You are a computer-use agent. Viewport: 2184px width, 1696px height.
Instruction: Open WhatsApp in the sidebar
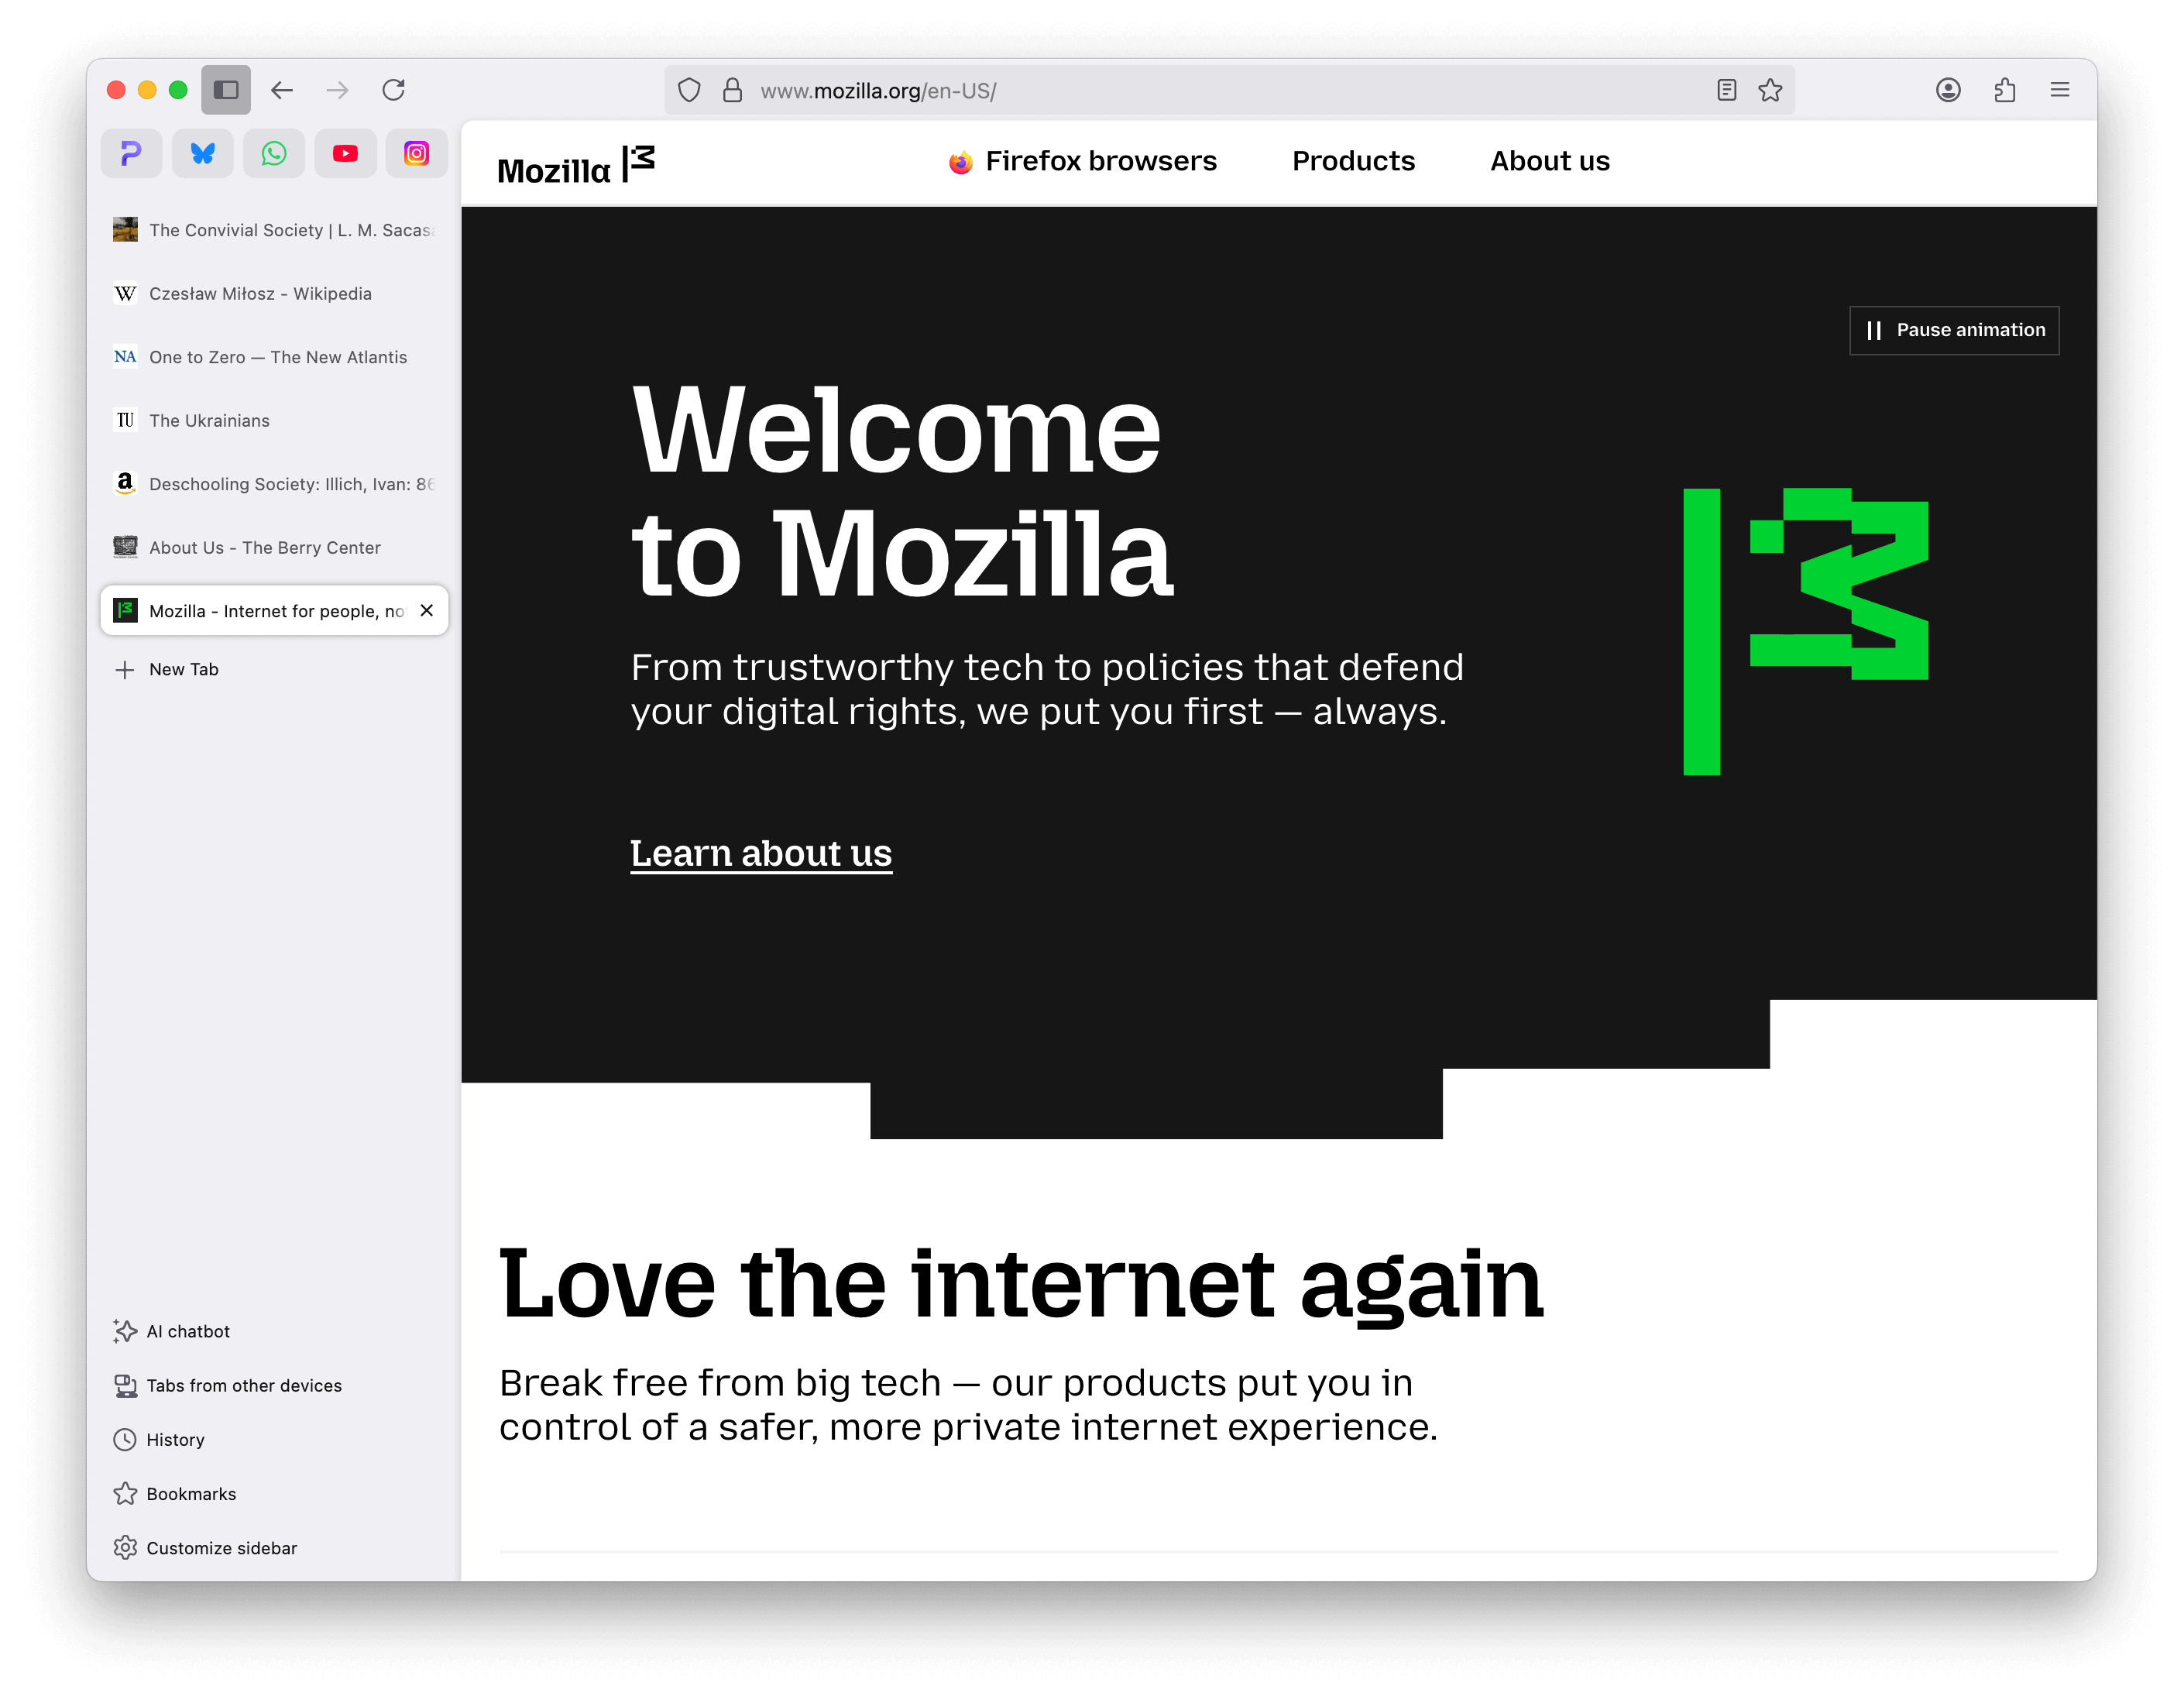(x=275, y=151)
